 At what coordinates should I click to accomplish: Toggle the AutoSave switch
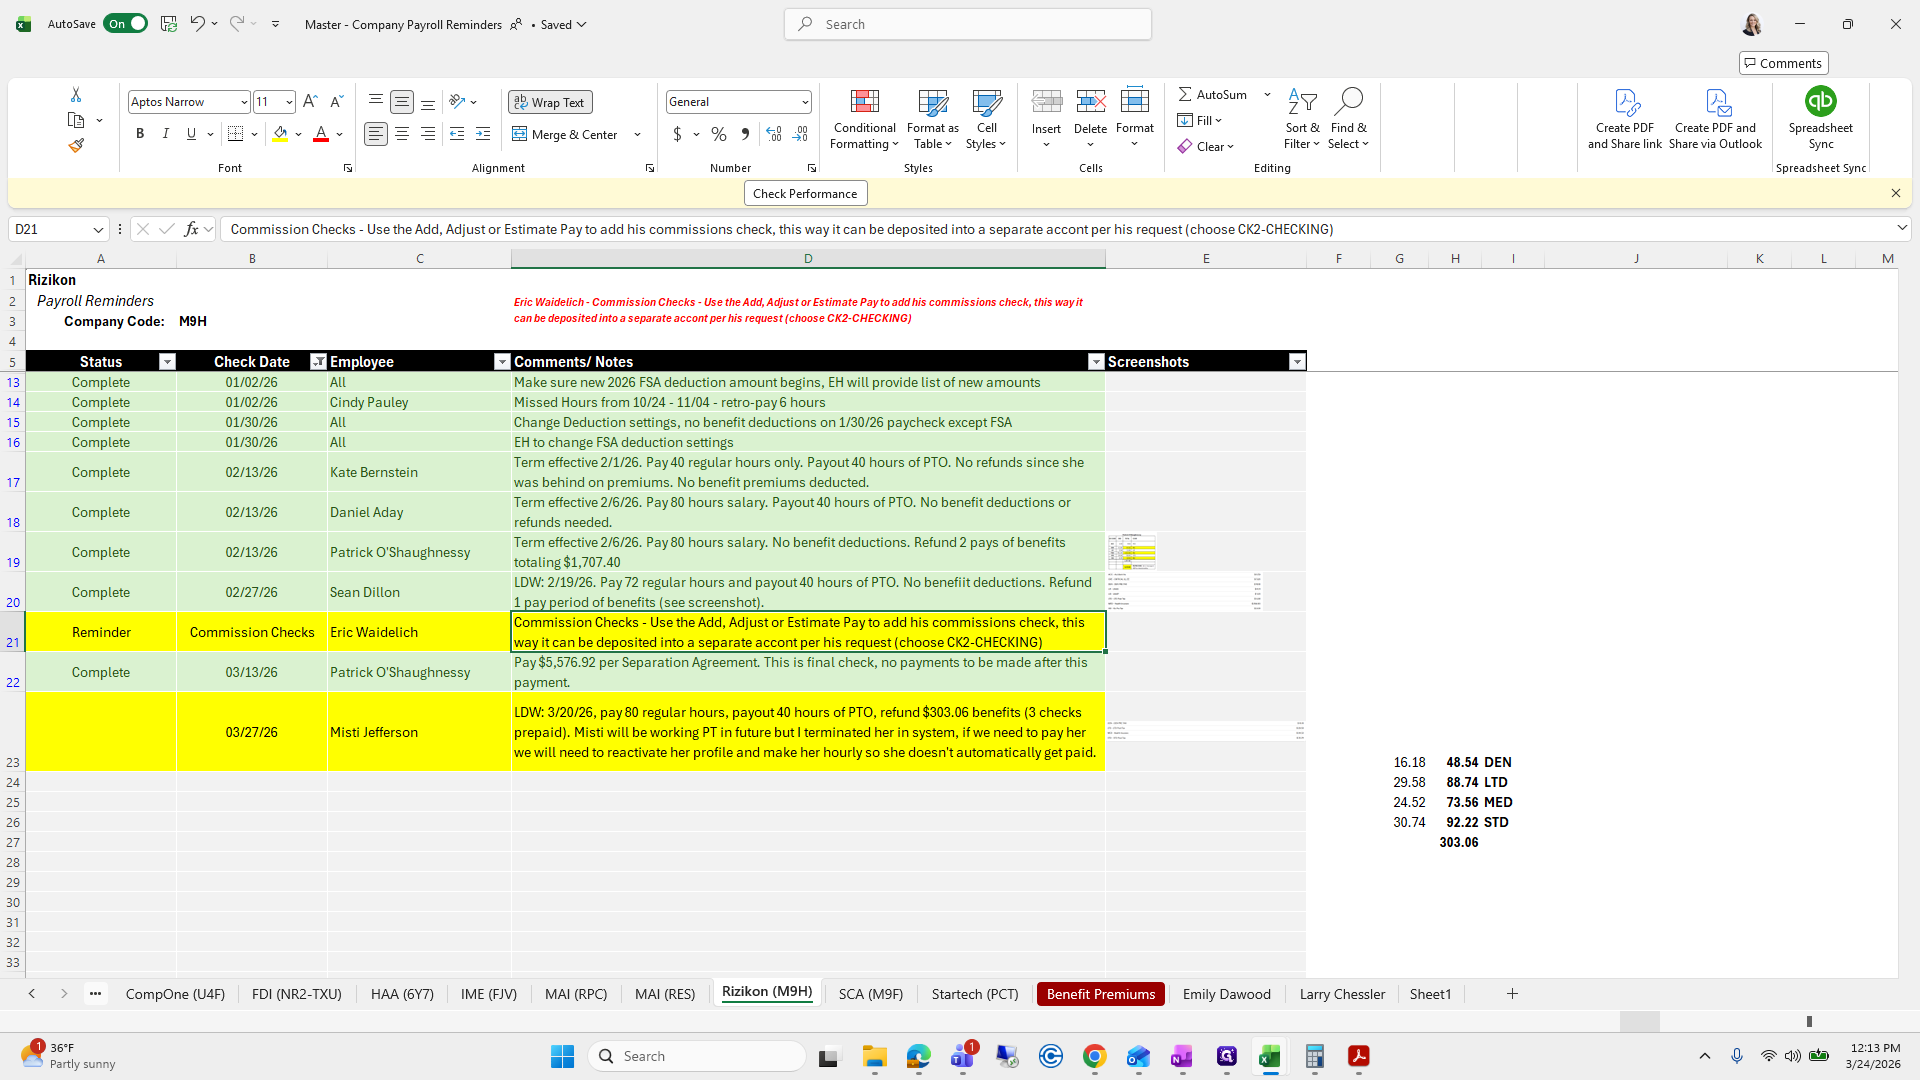[126, 24]
